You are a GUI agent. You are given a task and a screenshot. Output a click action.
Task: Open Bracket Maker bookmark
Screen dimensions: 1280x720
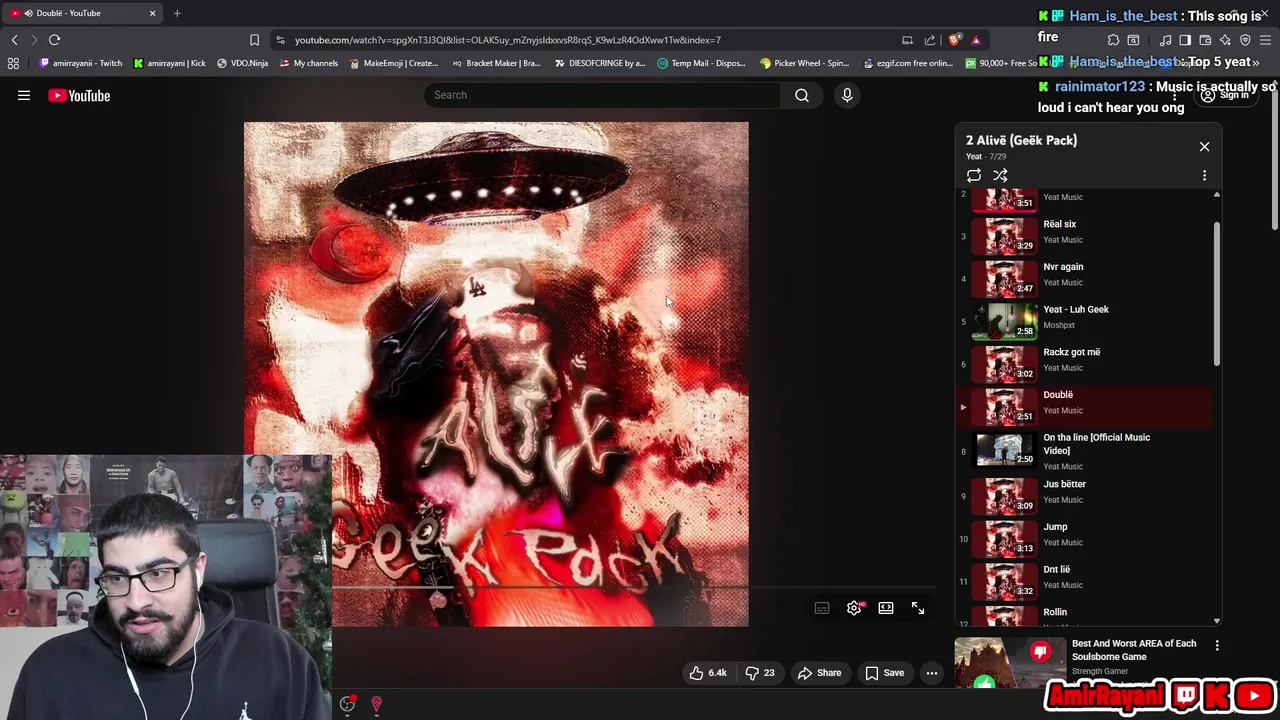(x=495, y=63)
